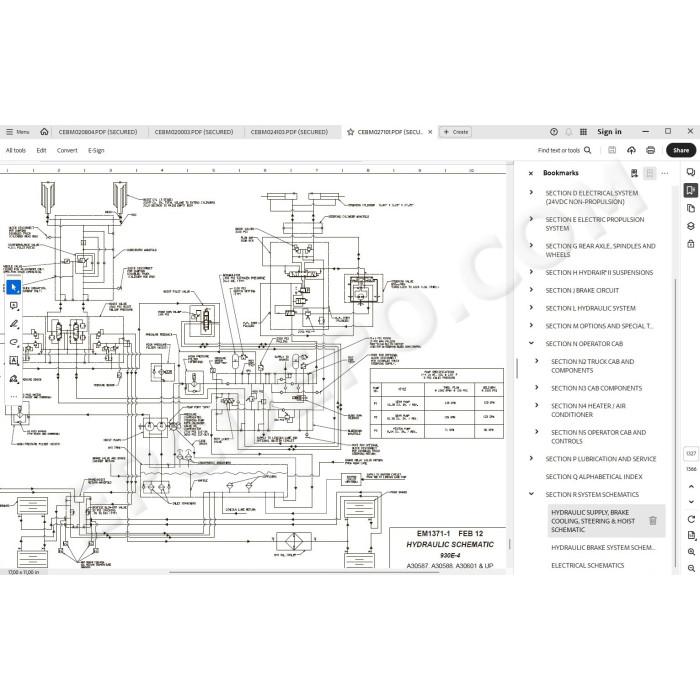Click the Find text or tools field
Viewport: 700px width, 700px height.
point(559,150)
